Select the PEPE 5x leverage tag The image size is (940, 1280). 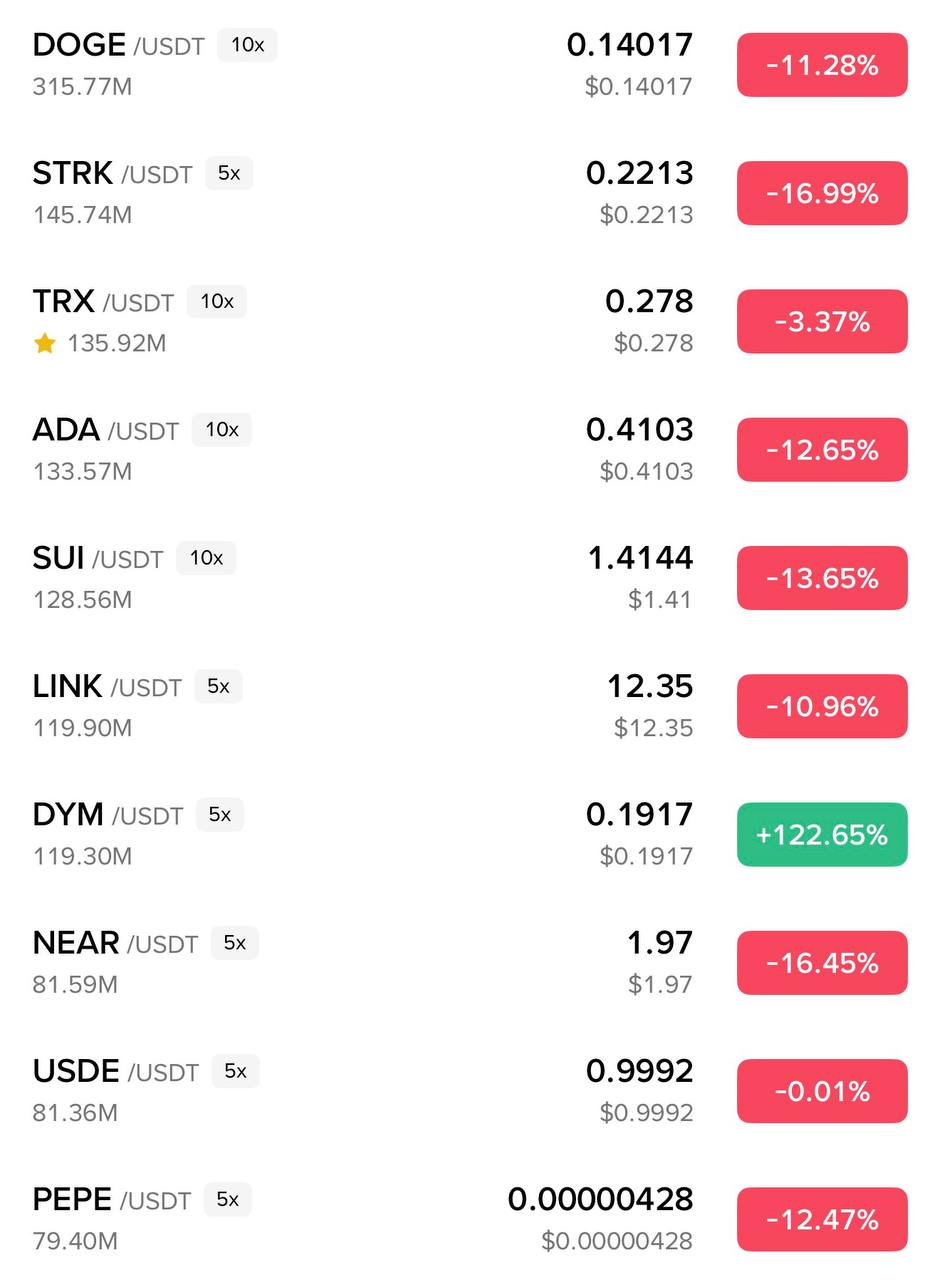point(228,1199)
